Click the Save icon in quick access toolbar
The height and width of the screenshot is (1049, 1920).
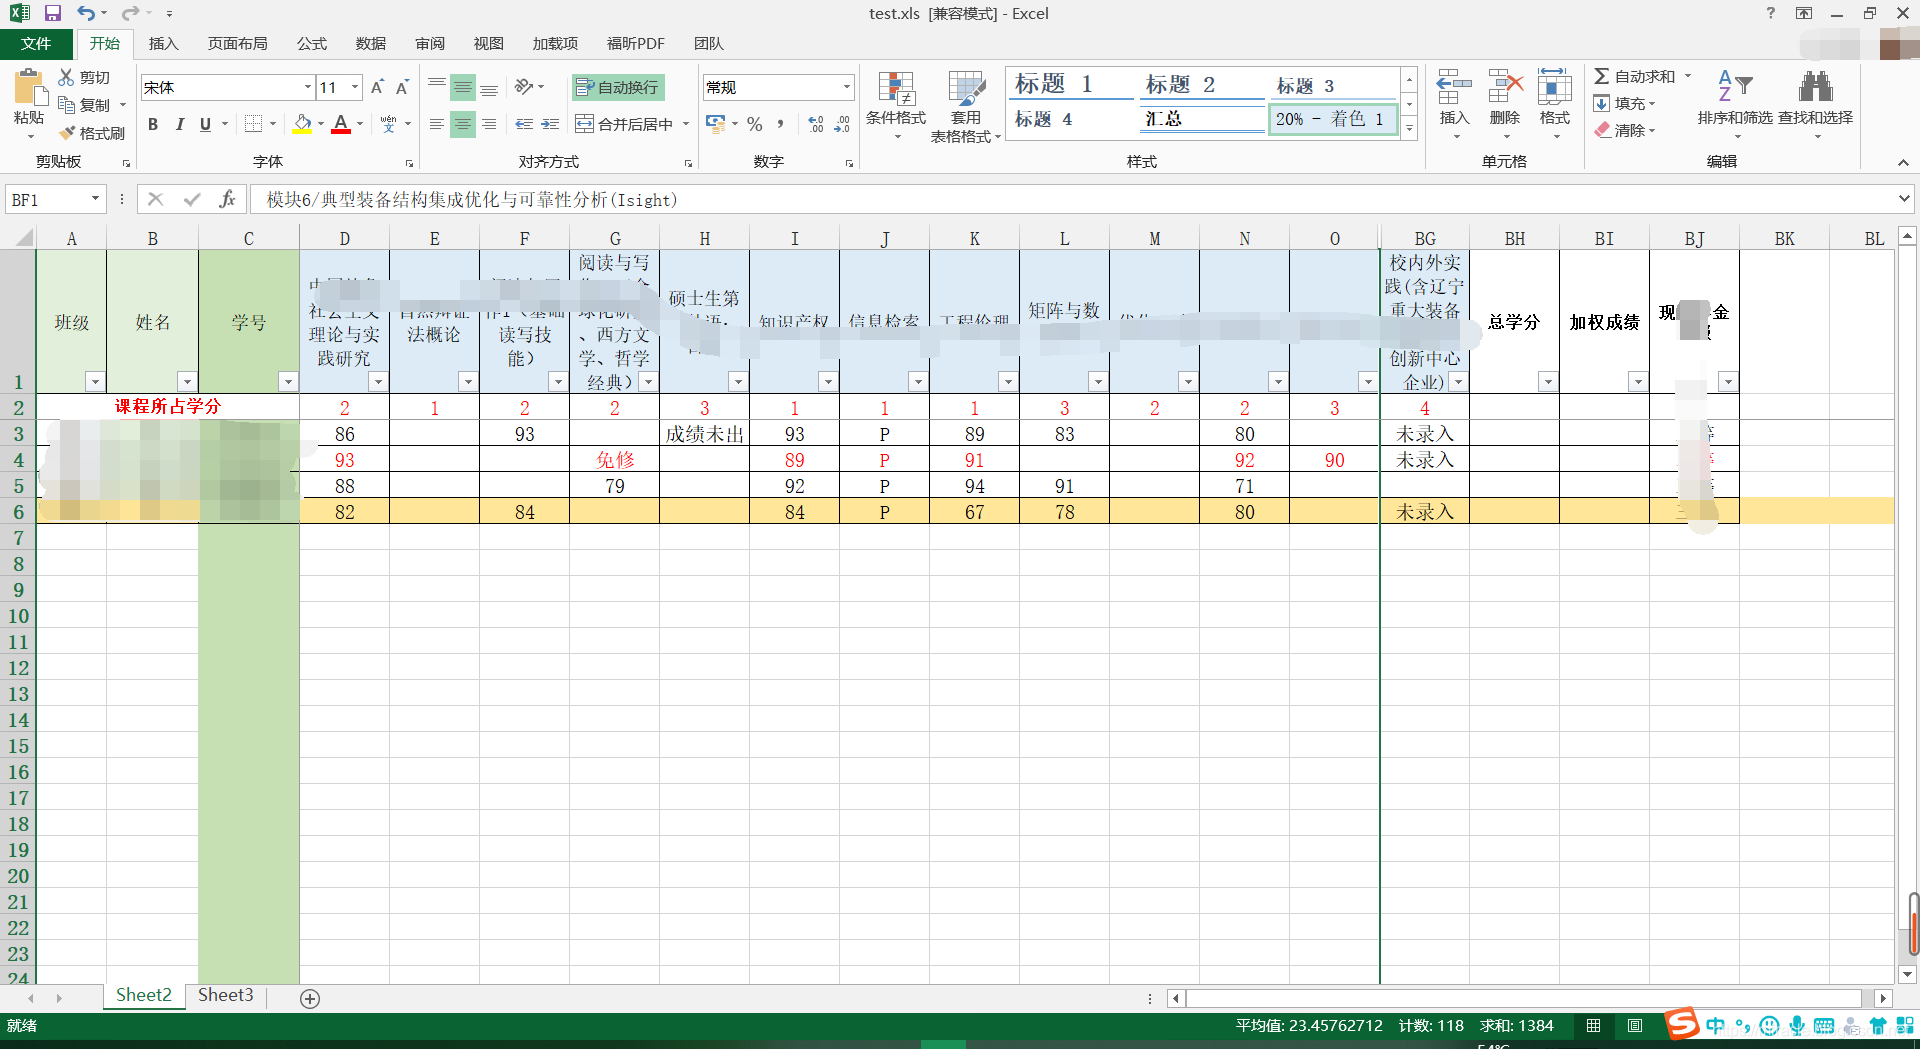pyautogui.click(x=53, y=14)
